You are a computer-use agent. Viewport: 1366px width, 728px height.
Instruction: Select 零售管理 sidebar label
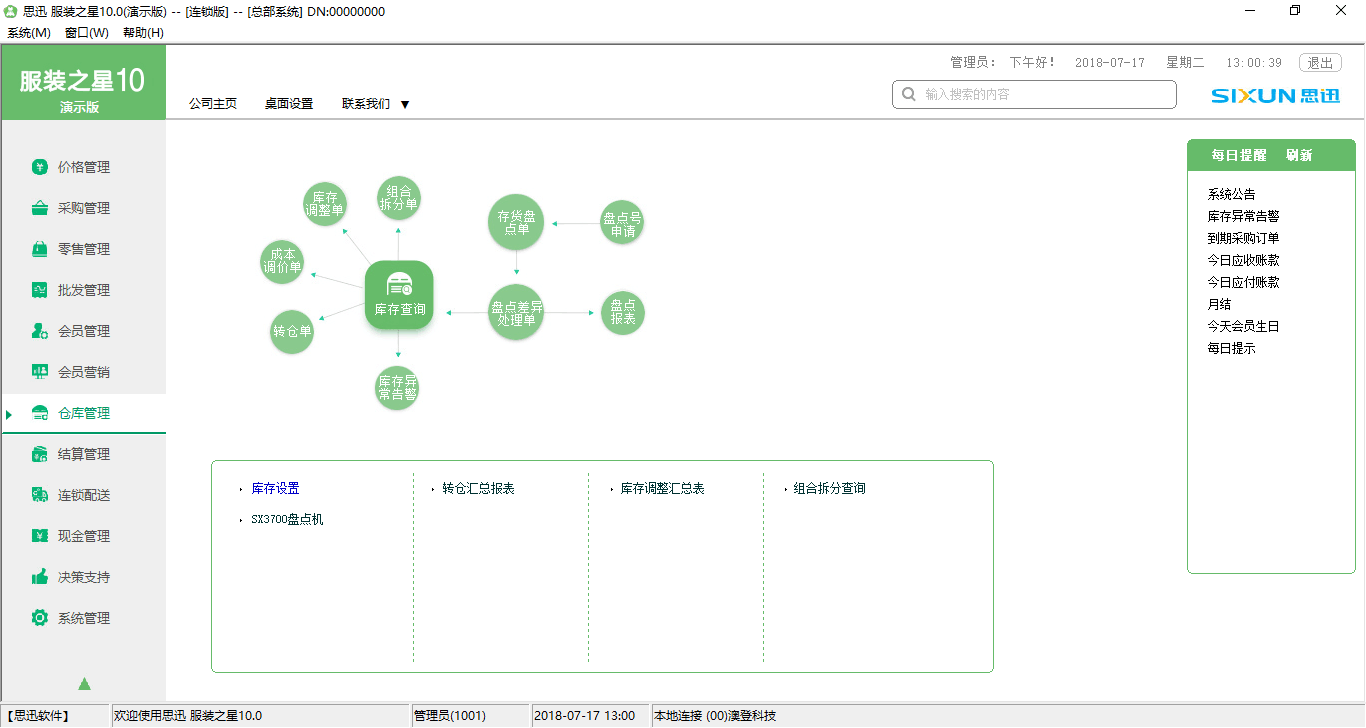click(x=84, y=249)
